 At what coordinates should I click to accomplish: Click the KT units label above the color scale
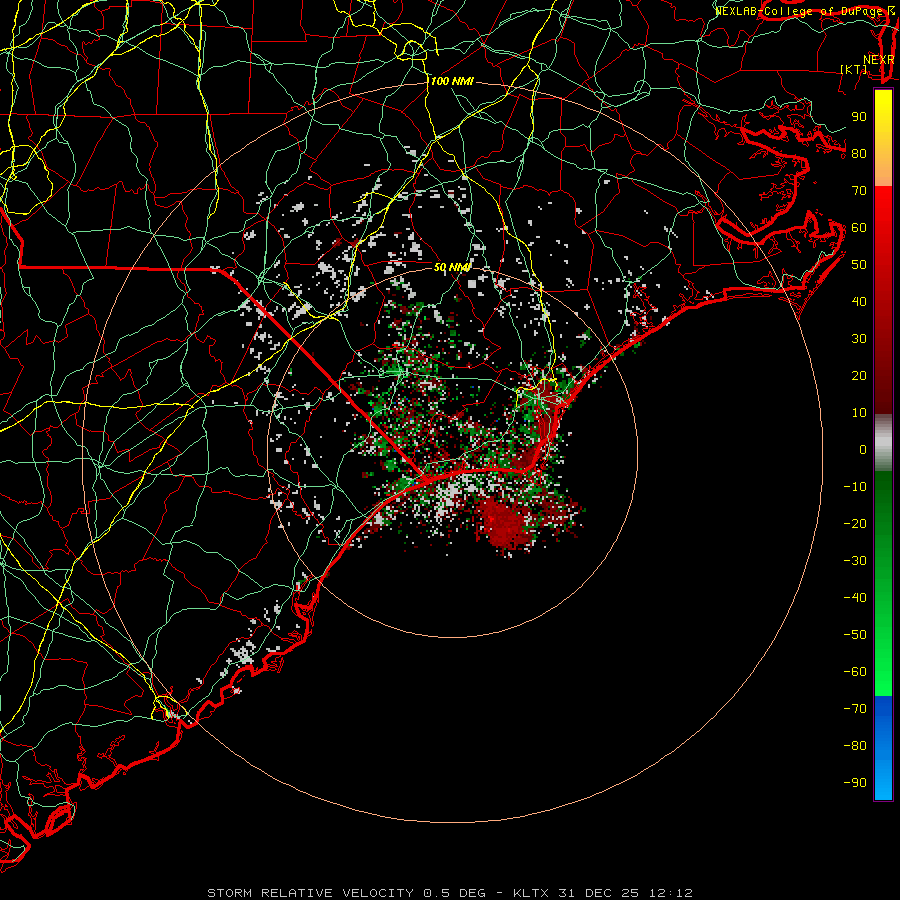854,69
